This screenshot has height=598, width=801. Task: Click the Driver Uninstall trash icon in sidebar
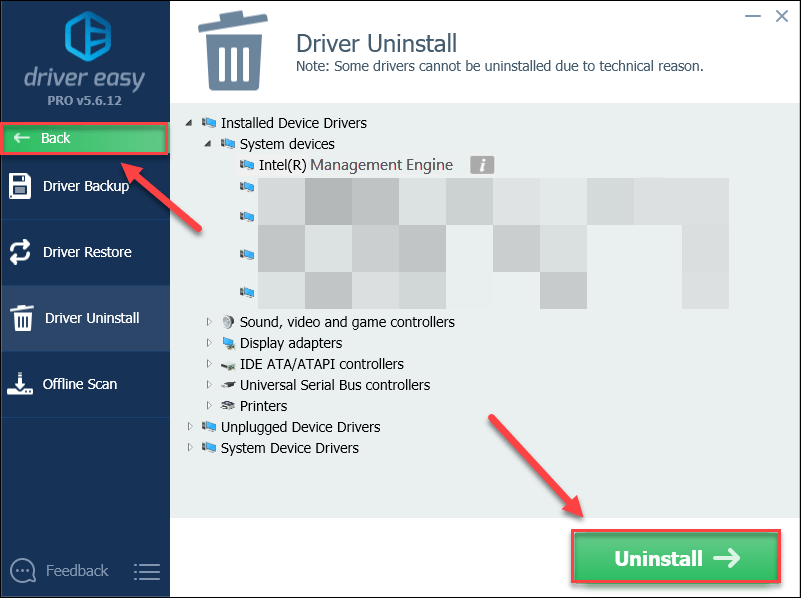coord(22,318)
